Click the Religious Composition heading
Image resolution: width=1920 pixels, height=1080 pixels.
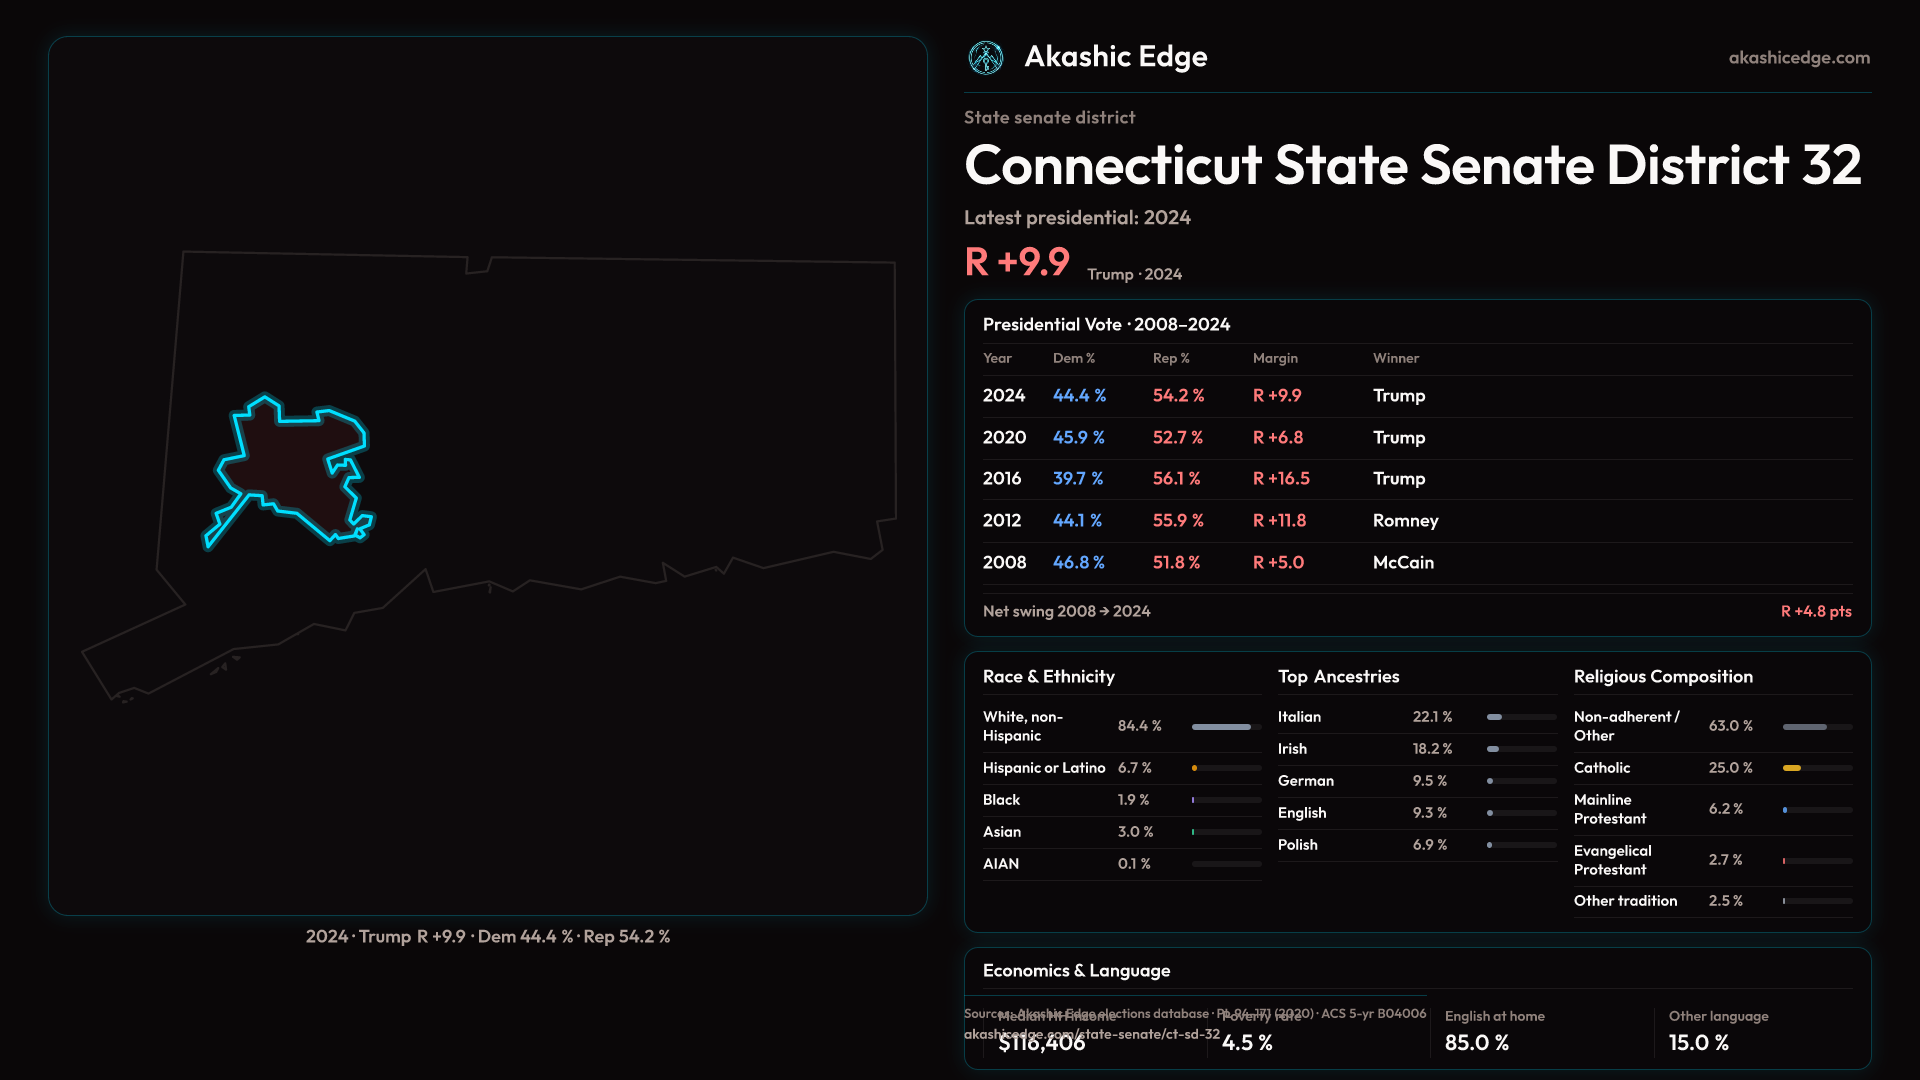(1662, 677)
